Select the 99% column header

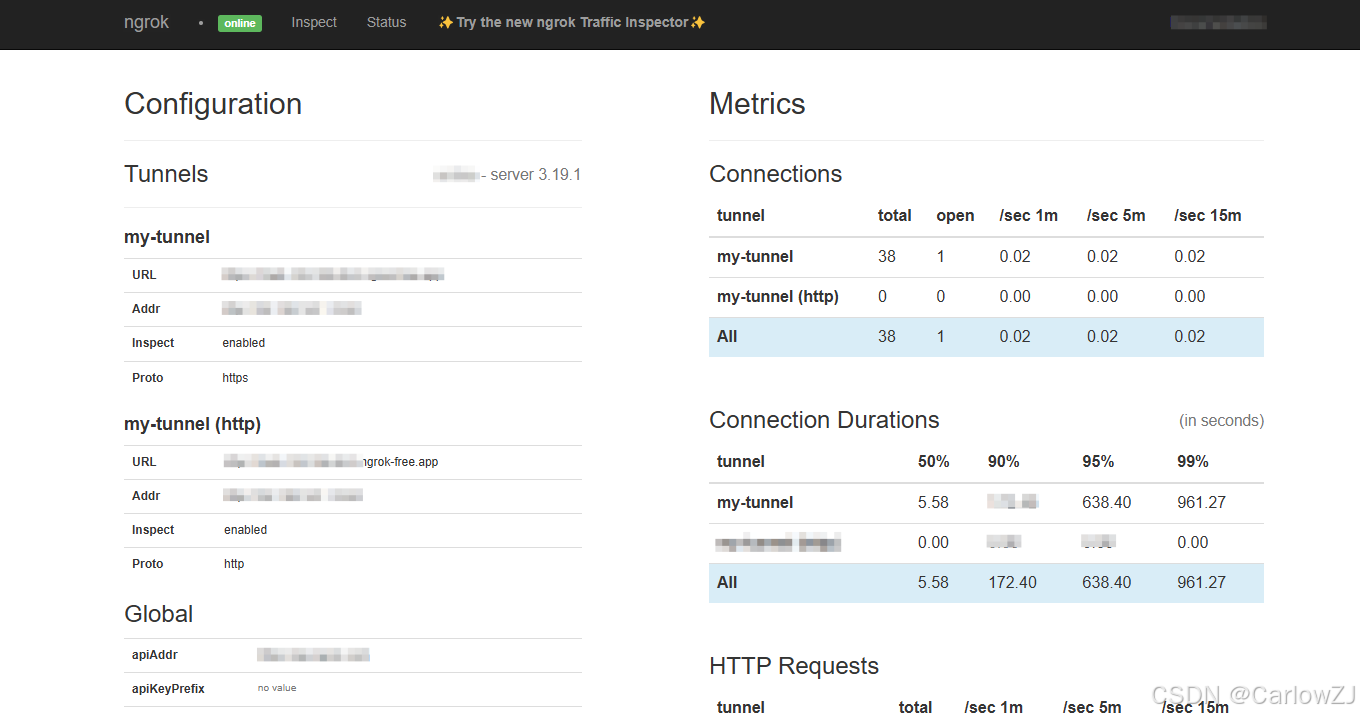coord(1193,462)
